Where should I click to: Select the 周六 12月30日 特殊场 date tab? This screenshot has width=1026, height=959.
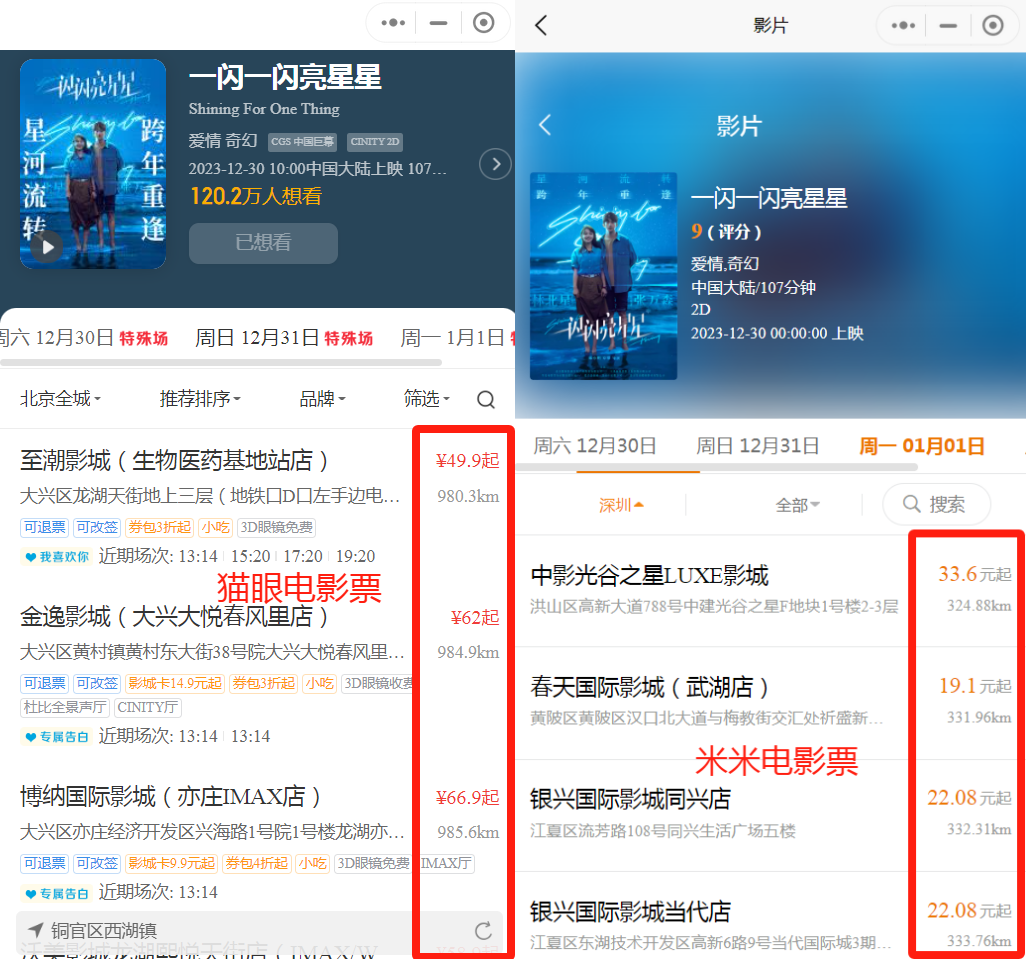[x=84, y=338]
